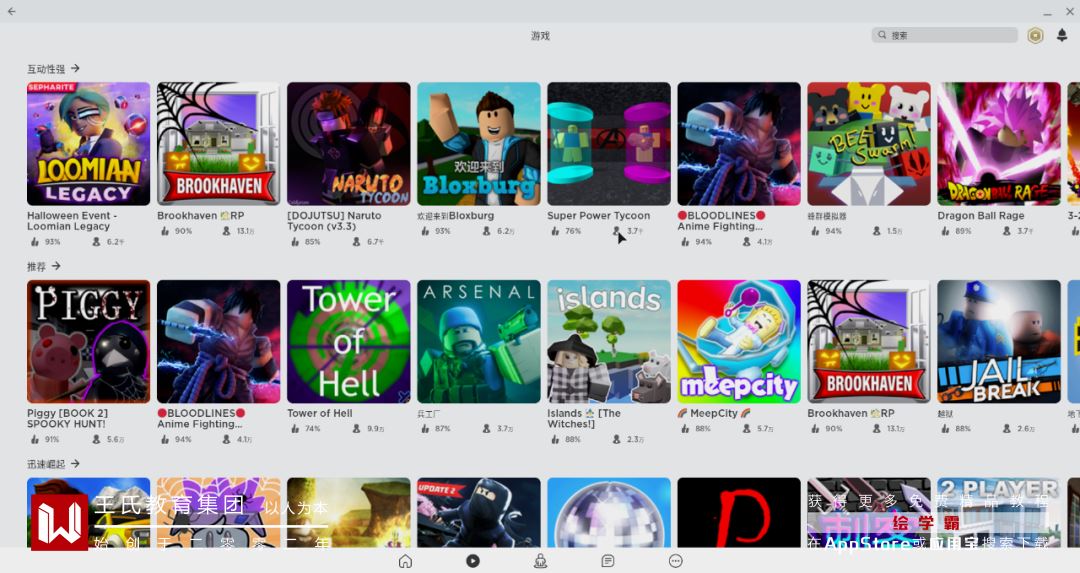
Task: Open the Jailbreak game thumbnail
Action: (x=999, y=342)
